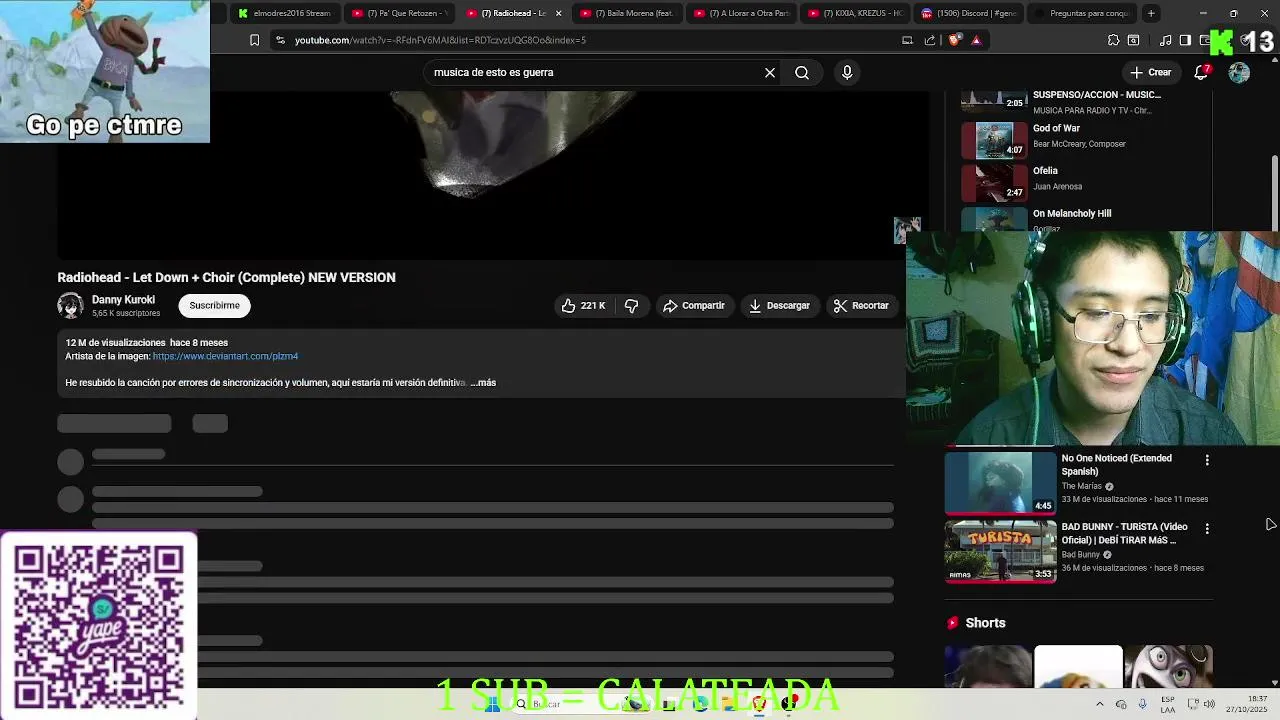The height and width of the screenshot is (720, 1280).
Task: Open the deviantart.com/plzm4 link
Action: click(225, 356)
